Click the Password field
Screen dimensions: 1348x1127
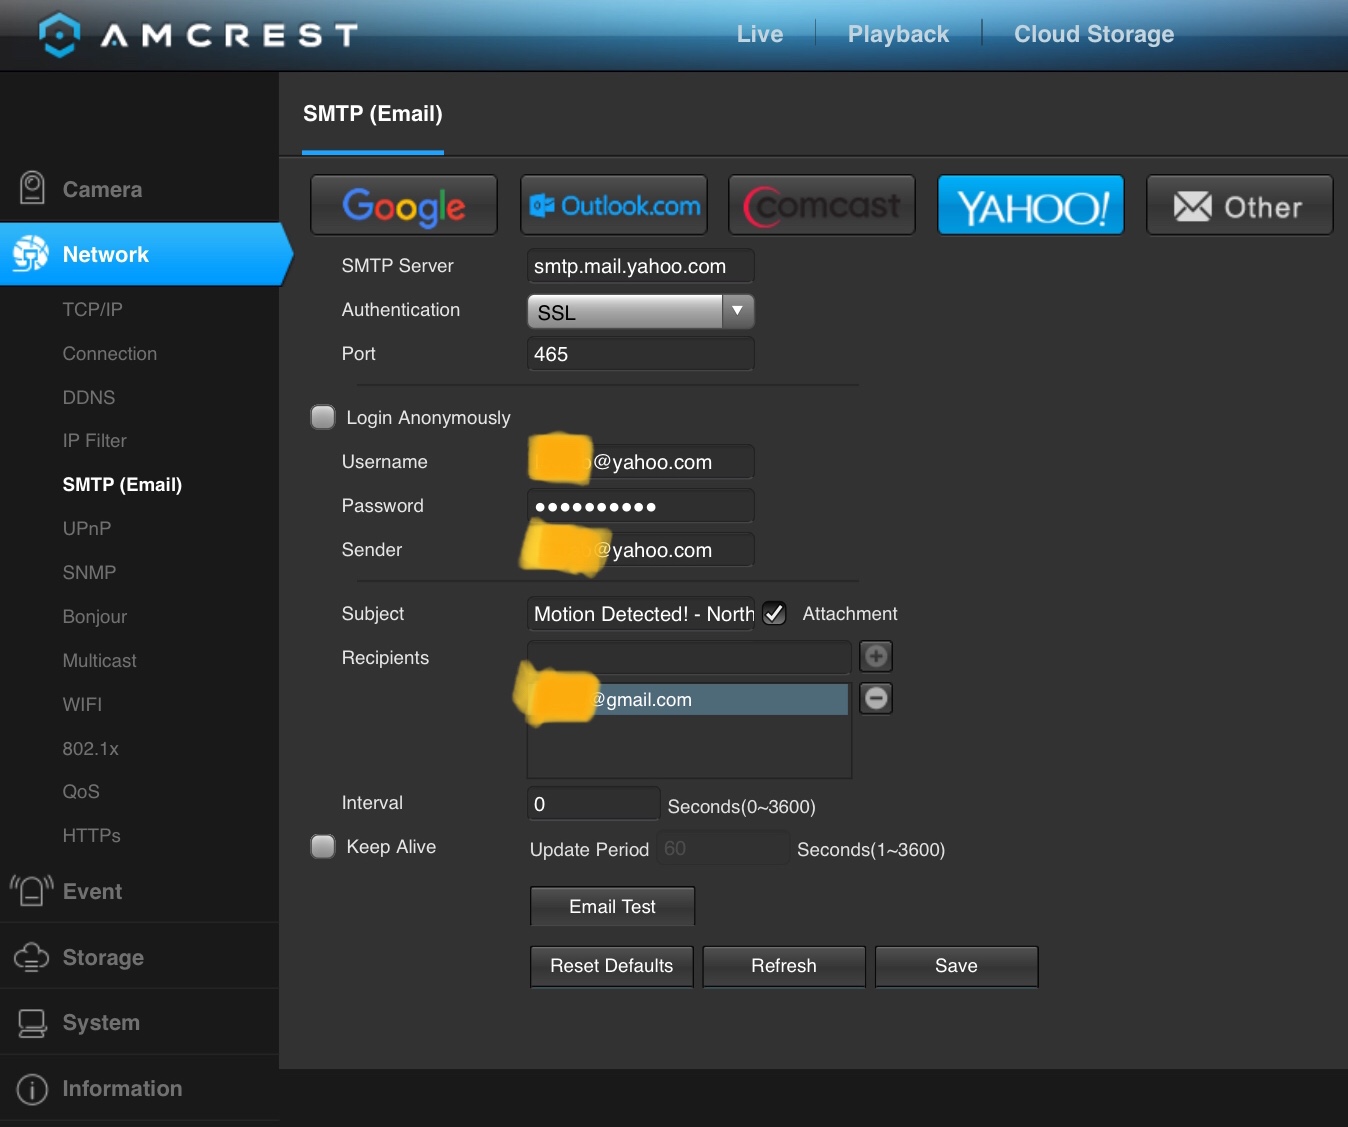coord(640,506)
